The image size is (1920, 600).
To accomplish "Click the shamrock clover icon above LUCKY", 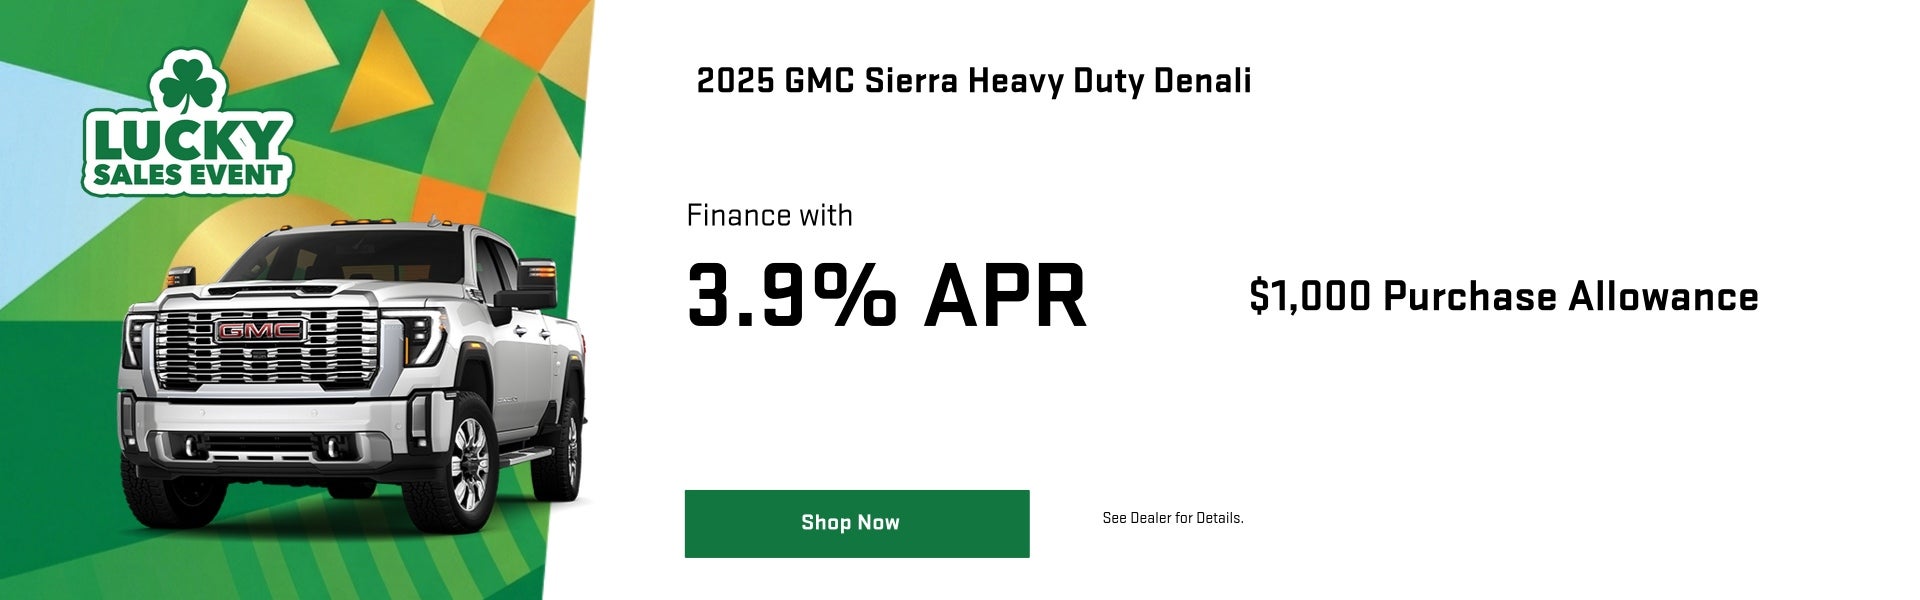I will pyautogui.click(x=186, y=85).
